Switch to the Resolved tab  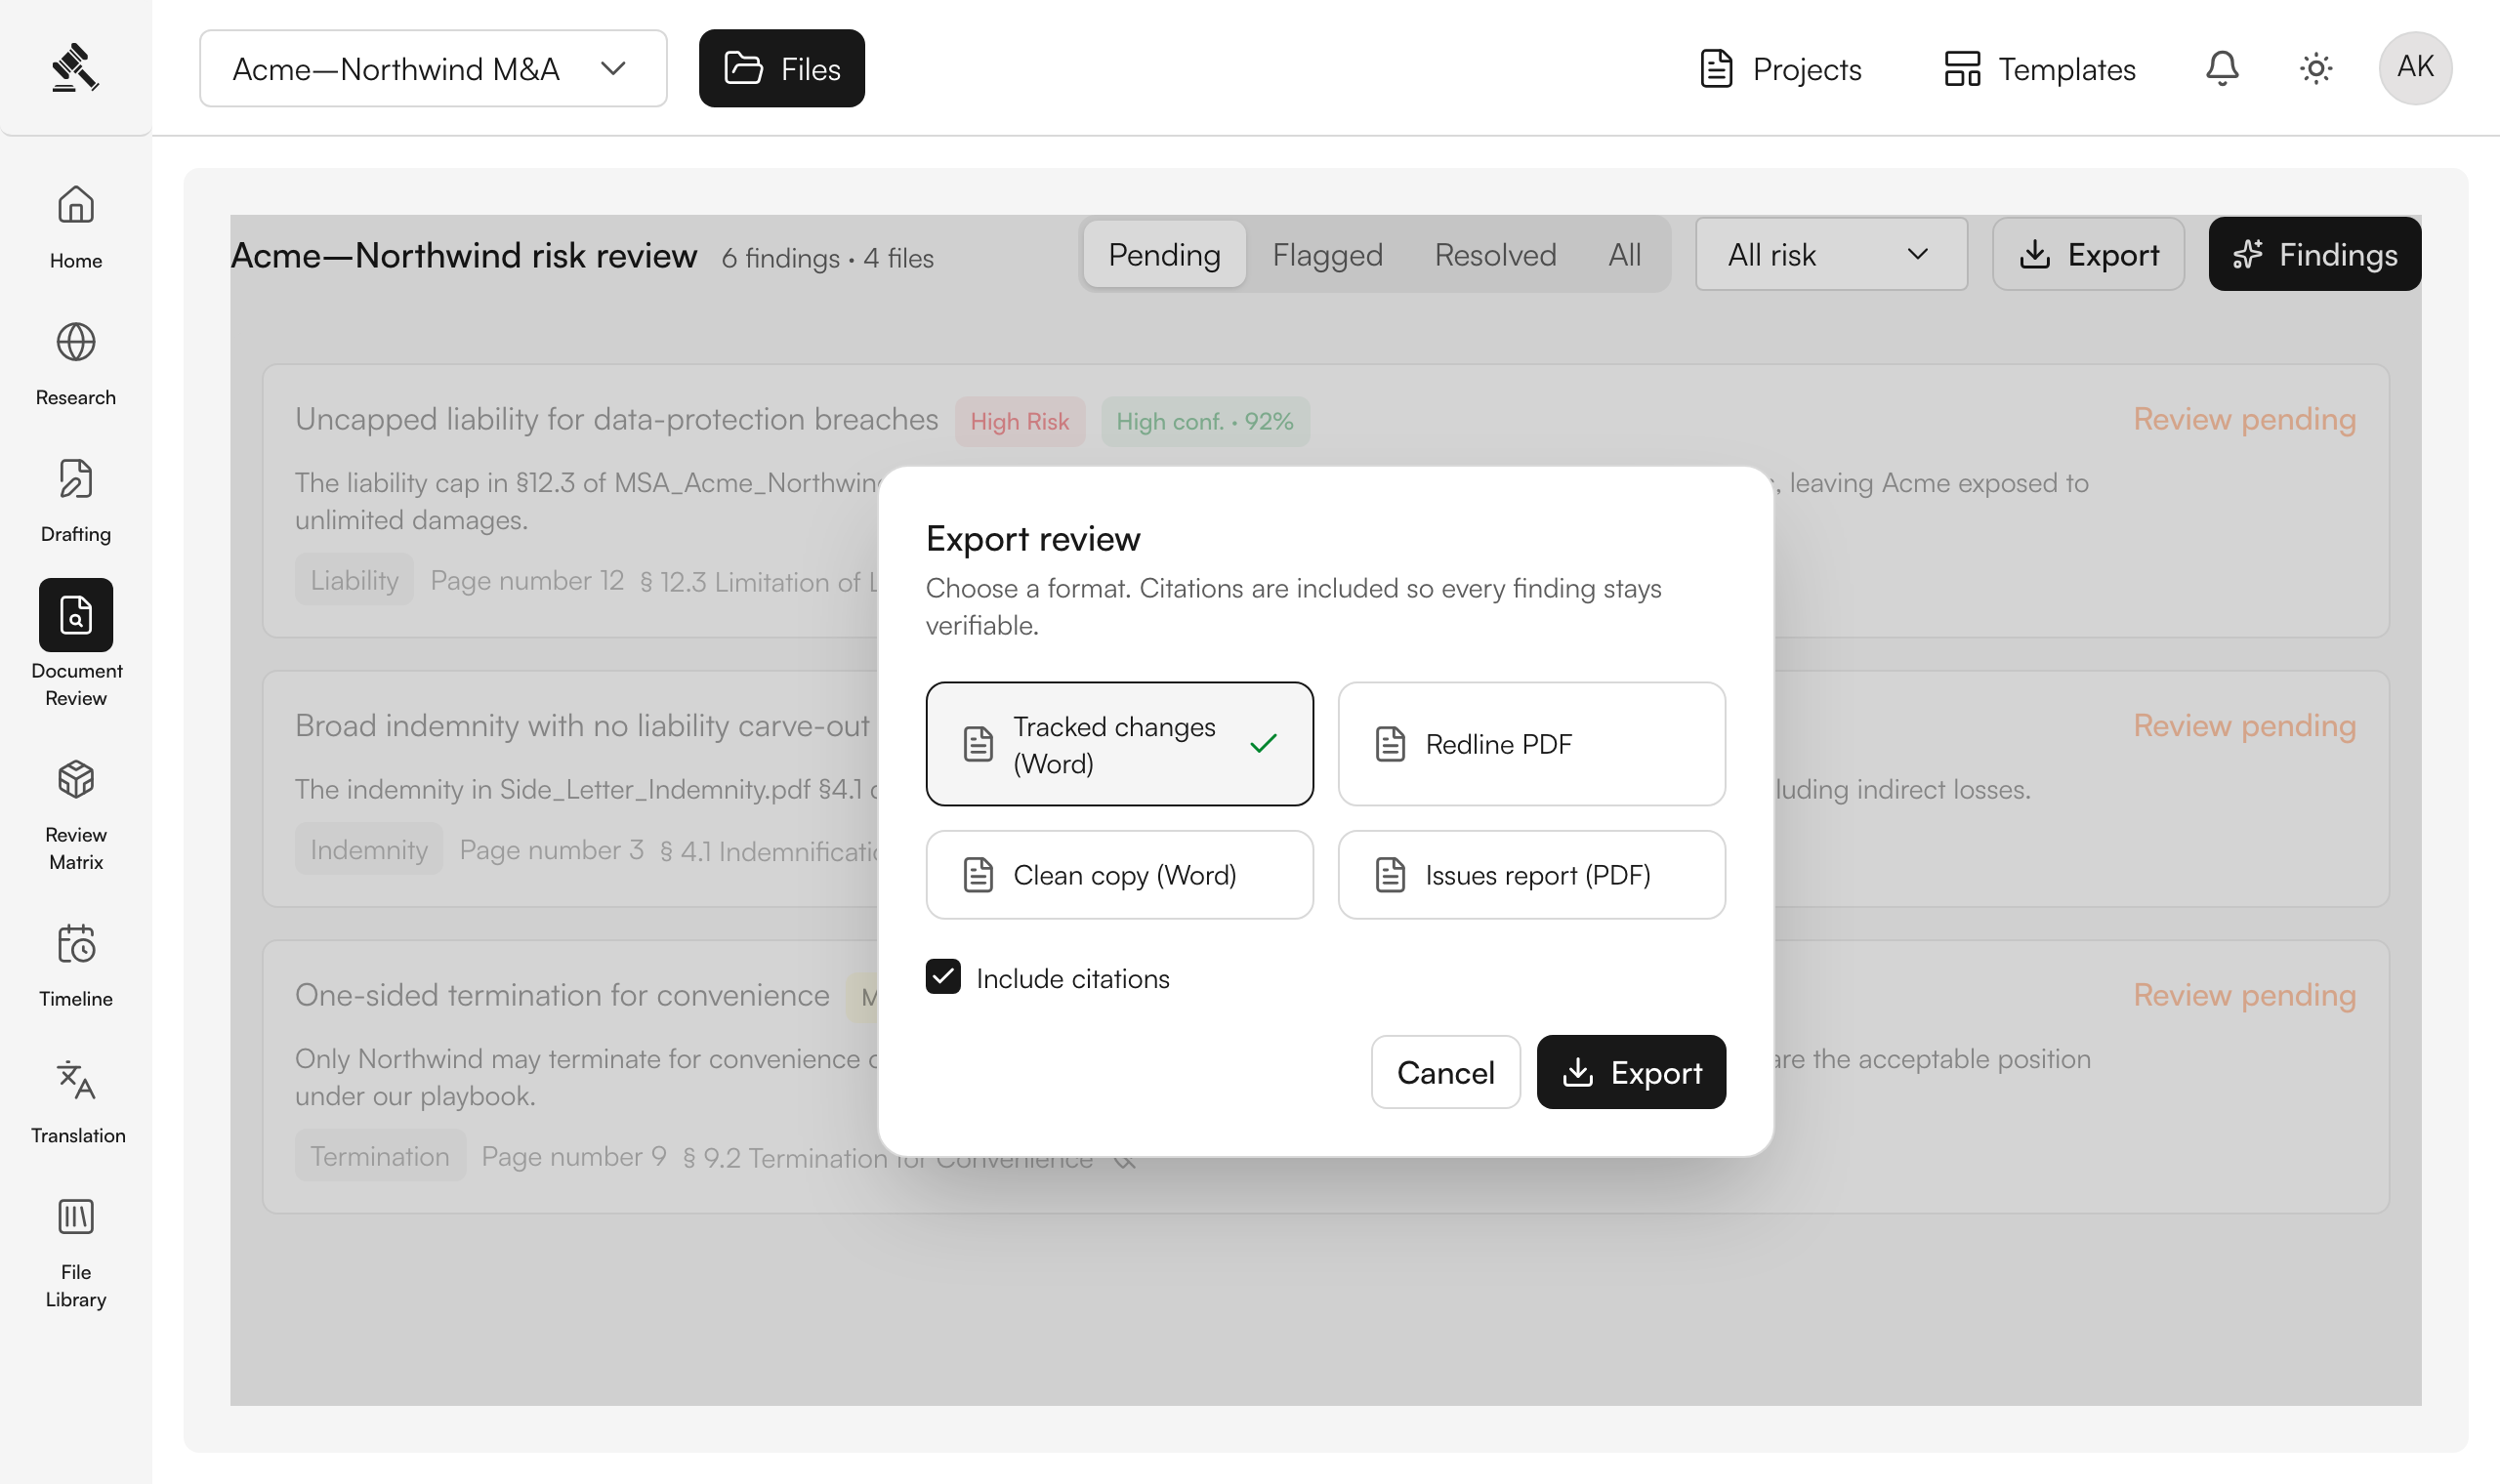click(1495, 254)
